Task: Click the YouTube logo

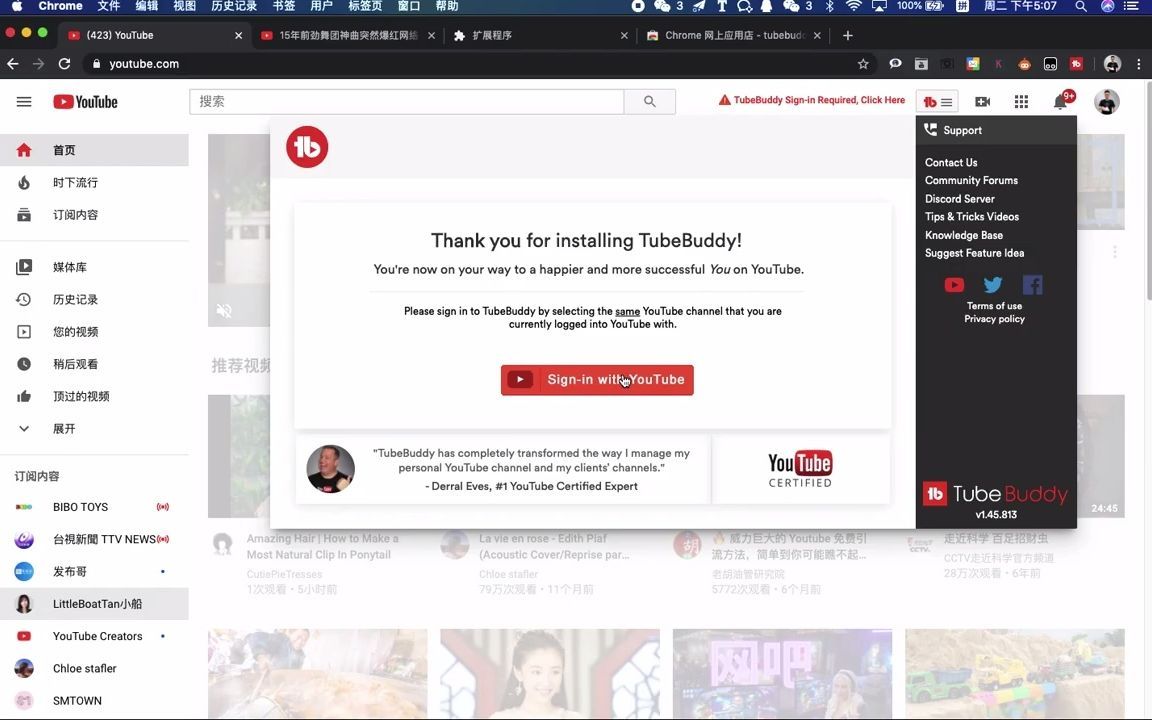Action: point(85,101)
